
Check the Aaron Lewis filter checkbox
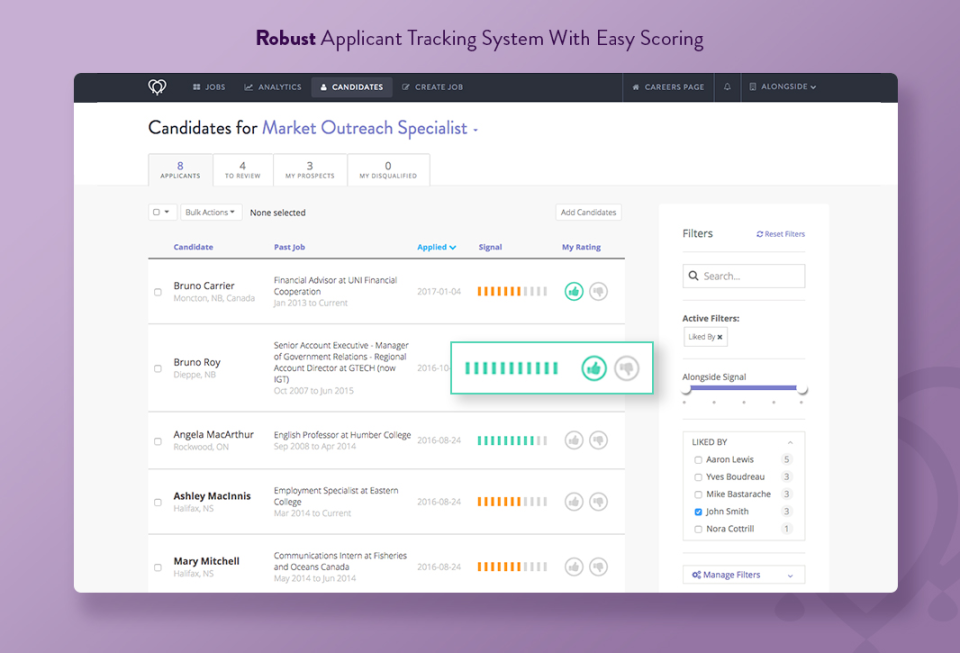point(698,459)
